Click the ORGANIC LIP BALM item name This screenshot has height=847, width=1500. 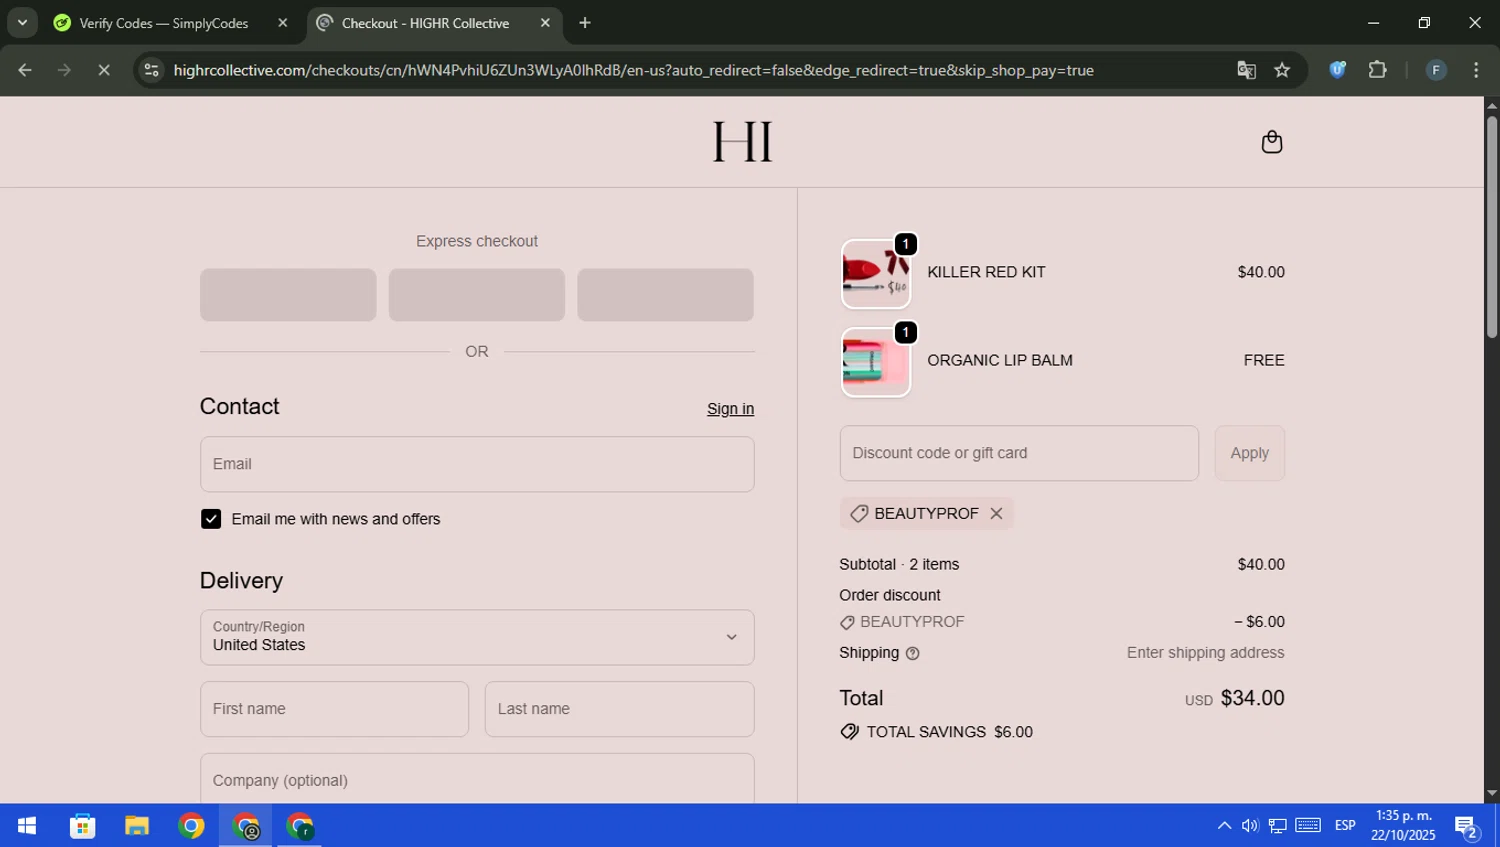point(1000,360)
